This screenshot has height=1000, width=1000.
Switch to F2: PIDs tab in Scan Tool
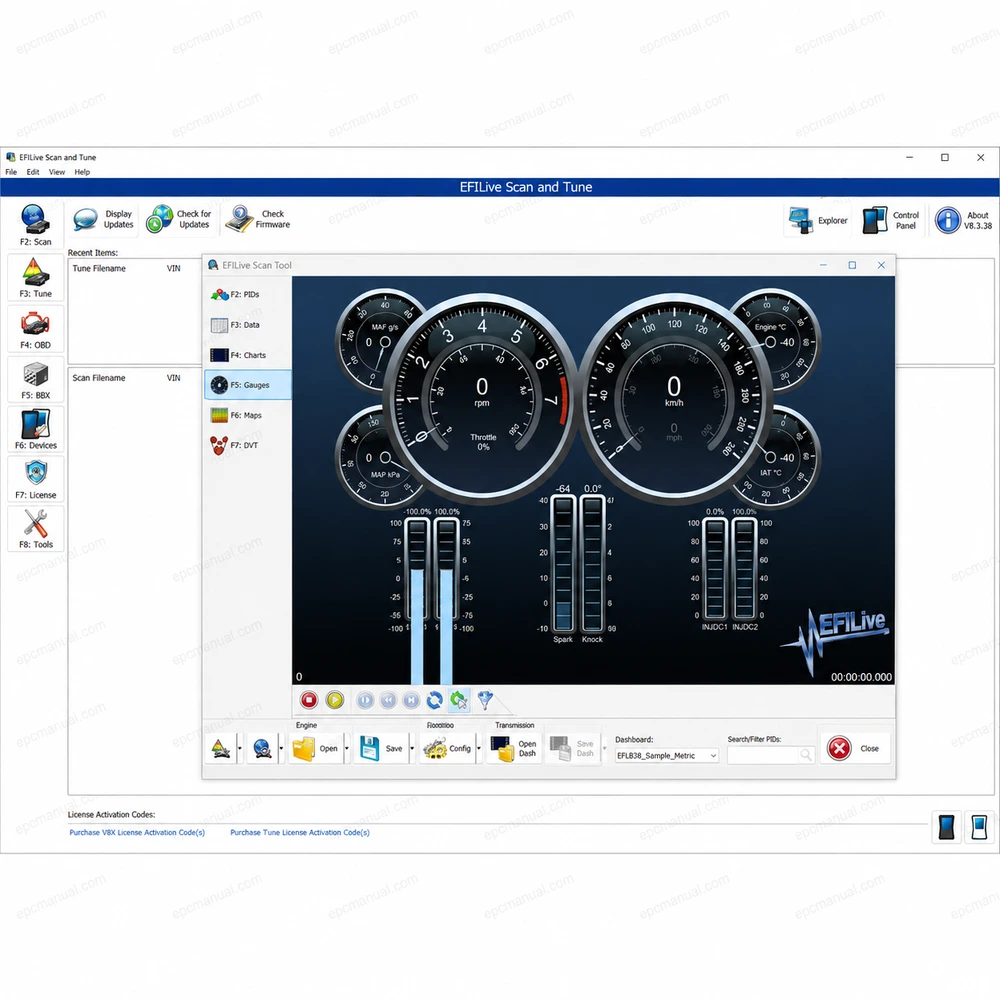[247, 295]
